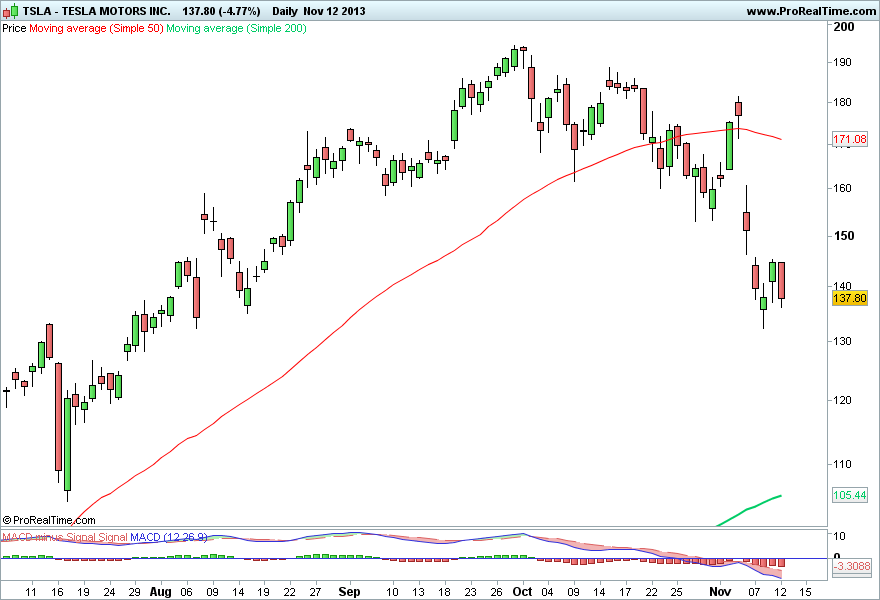Click the 190 price axis label
This screenshot has height=600, width=880.
(841, 62)
